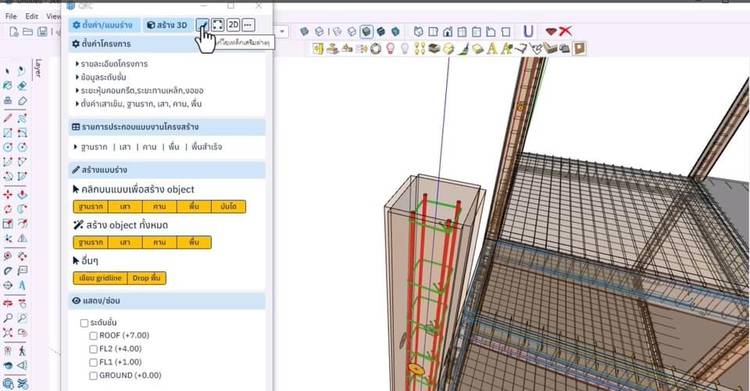Viewport: 750px width, 391px height.
Task: Toggle the FL1 (+1.00) checkbox
Action: point(93,363)
